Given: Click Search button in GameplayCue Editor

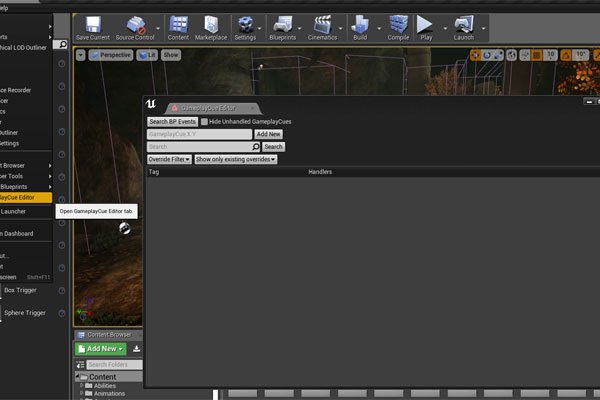Looking at the screenshot, I should pos(274,147).
